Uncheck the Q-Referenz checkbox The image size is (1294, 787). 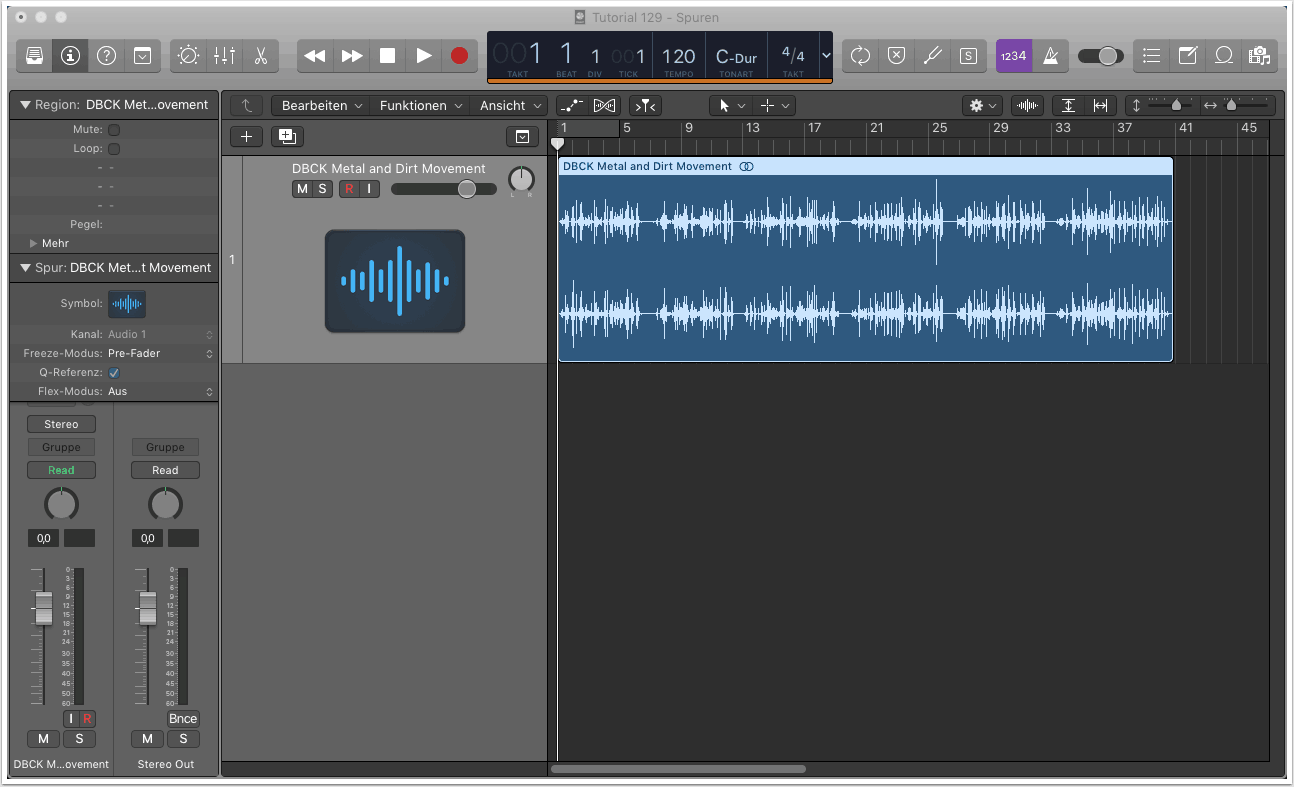[x=114, y=373]
